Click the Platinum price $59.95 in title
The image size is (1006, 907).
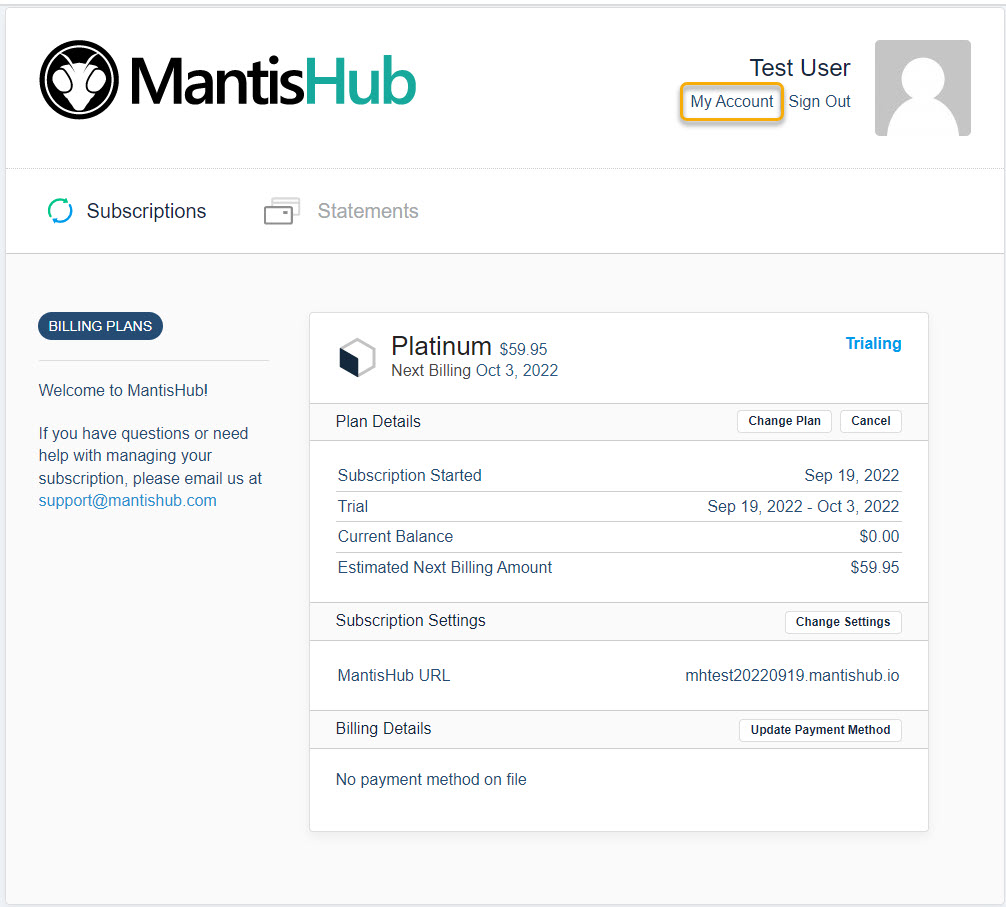(x=524, y=349)
